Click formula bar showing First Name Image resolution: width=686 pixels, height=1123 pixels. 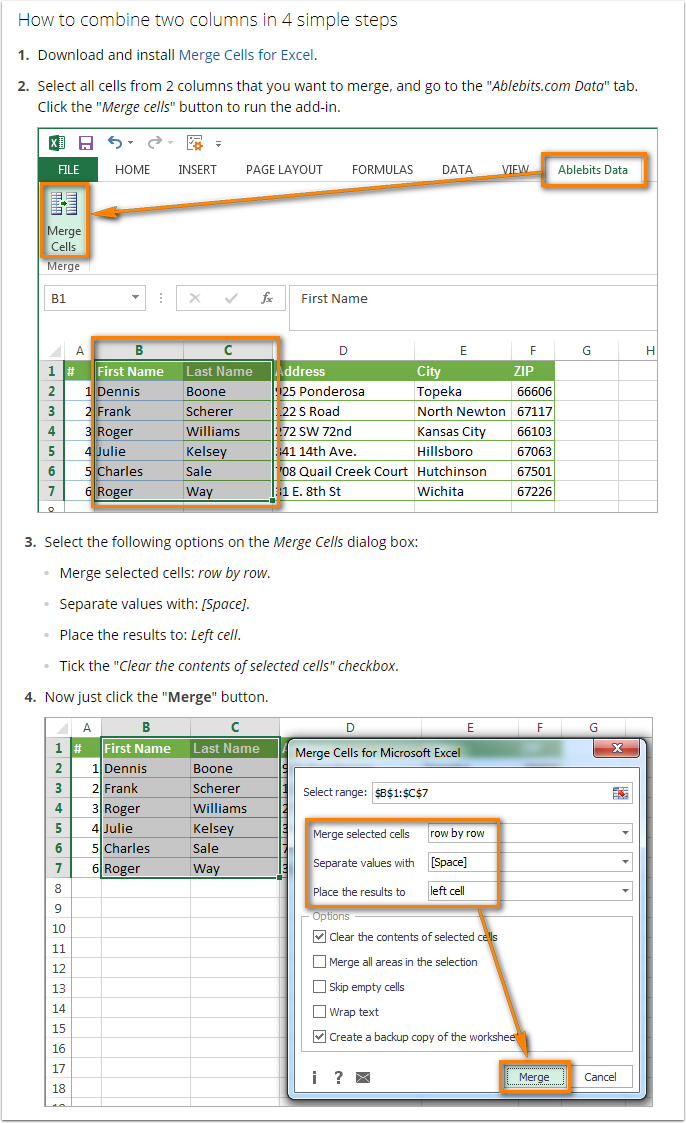(x=473, y=307)
